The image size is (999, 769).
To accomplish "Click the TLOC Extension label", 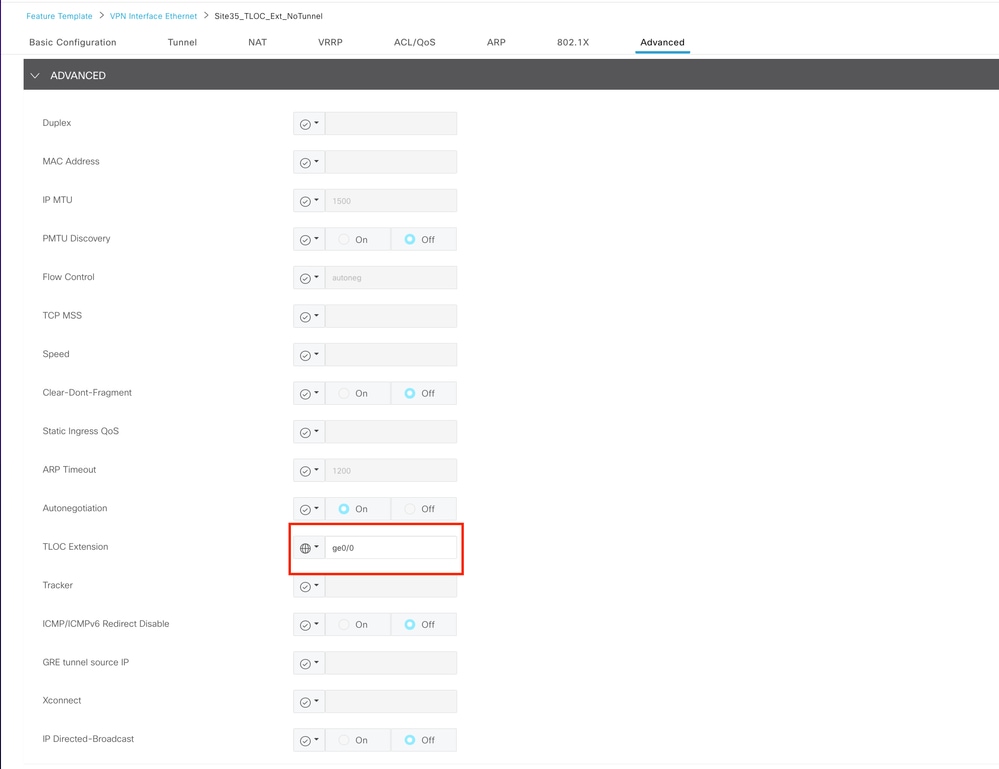I will coord(75,547).
